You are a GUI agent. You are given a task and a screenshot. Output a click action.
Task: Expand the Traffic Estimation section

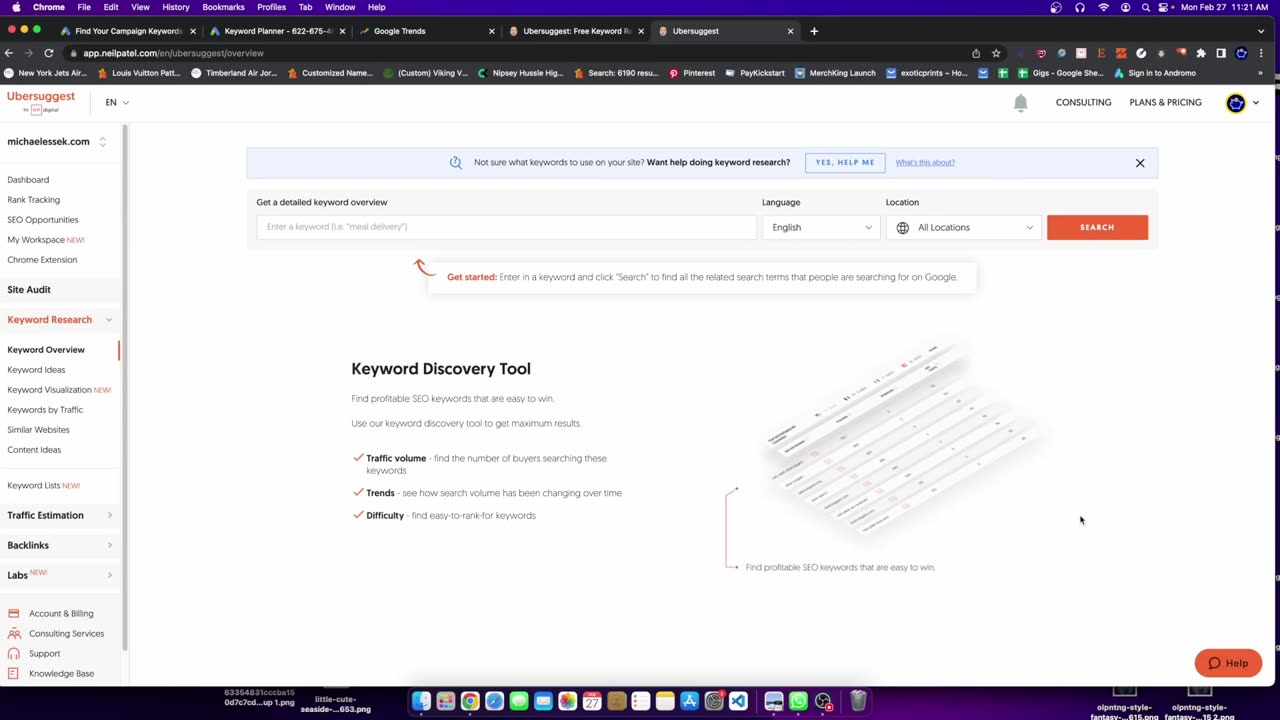pyautogui.click(x=109, y=515)
